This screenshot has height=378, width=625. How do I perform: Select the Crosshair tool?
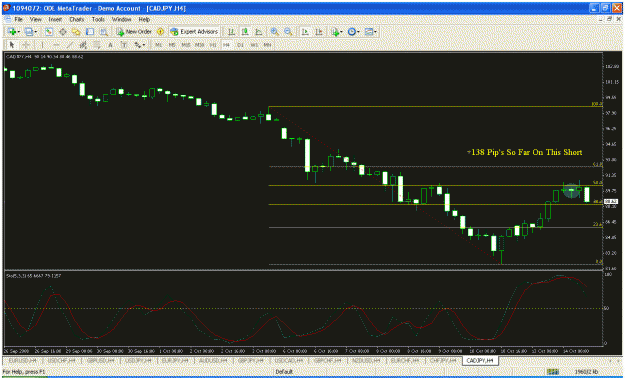(x=26, y=45)
